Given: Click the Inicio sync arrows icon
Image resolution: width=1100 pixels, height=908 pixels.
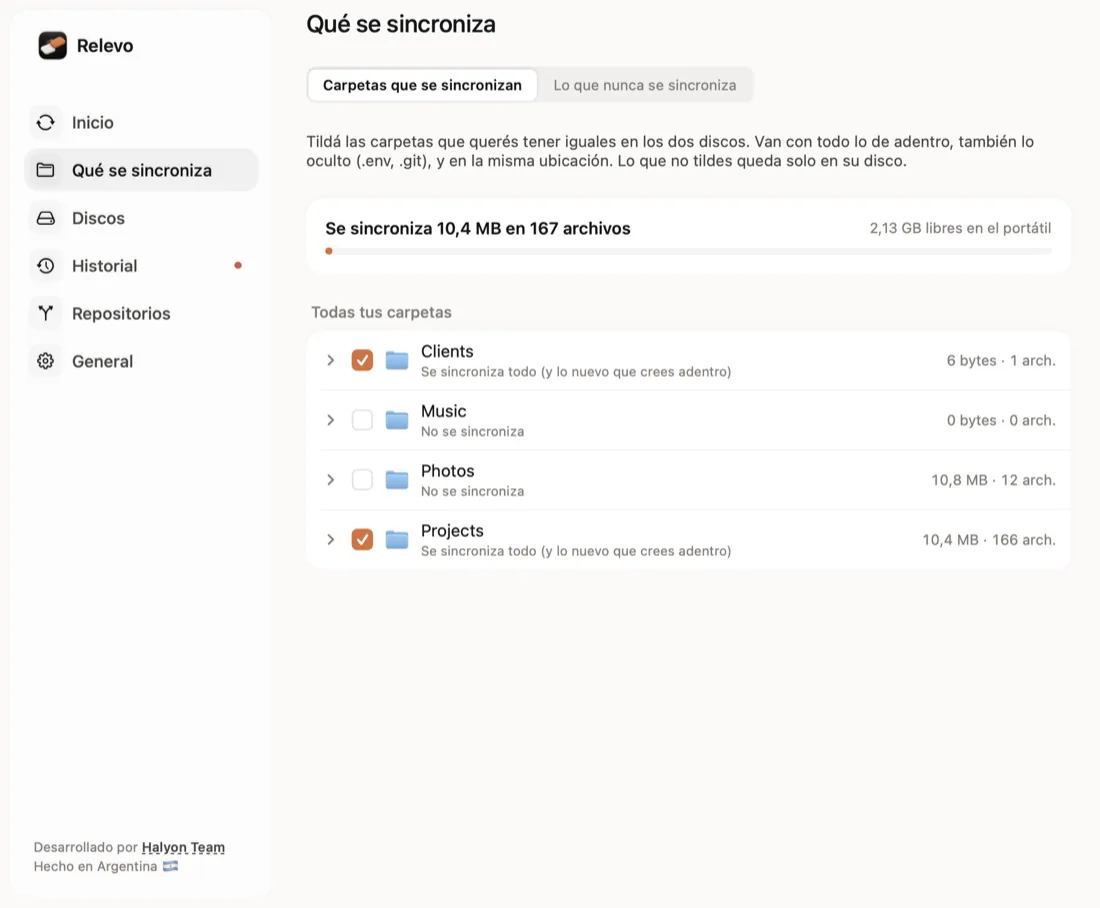Looking at the screenshot, I should click(46, 123).
